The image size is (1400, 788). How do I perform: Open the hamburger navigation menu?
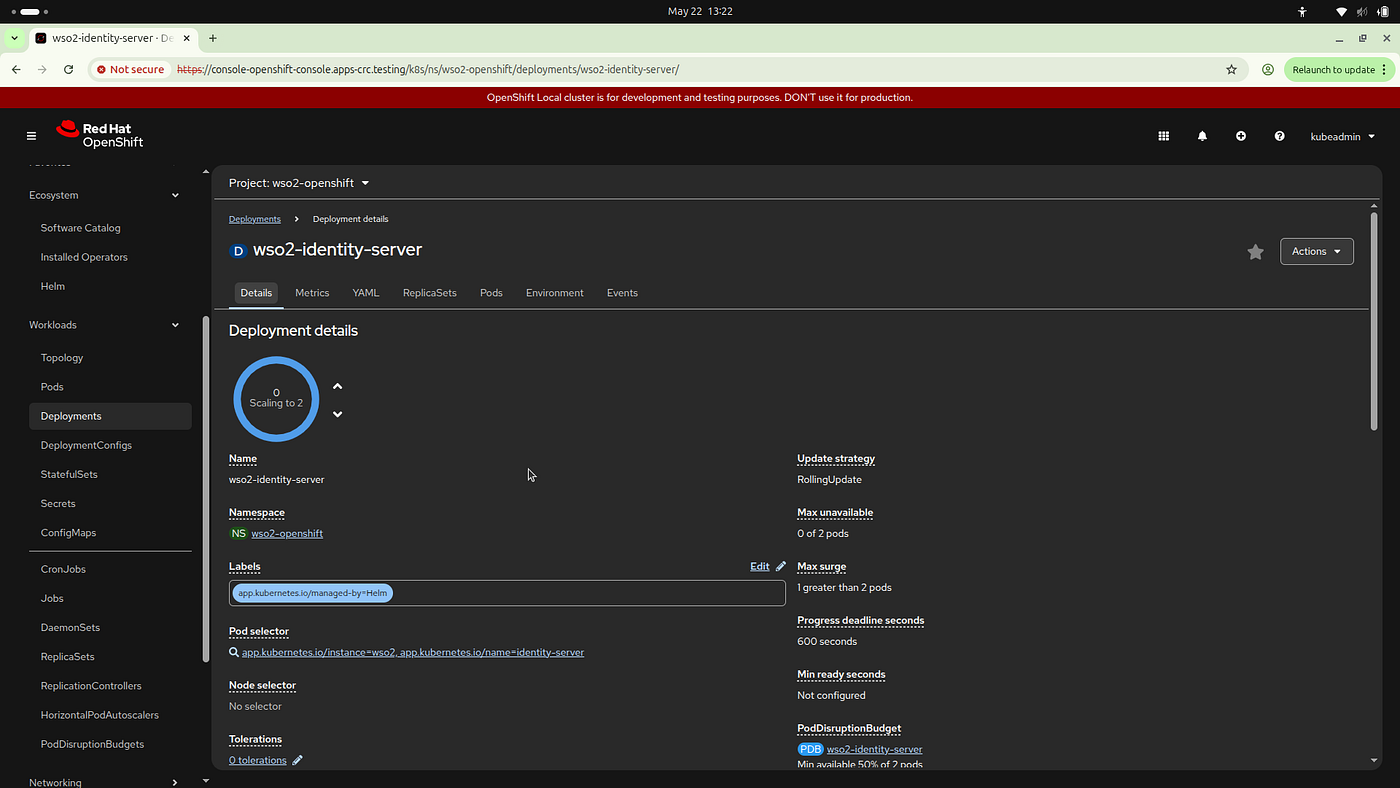(x=31, y=136)
